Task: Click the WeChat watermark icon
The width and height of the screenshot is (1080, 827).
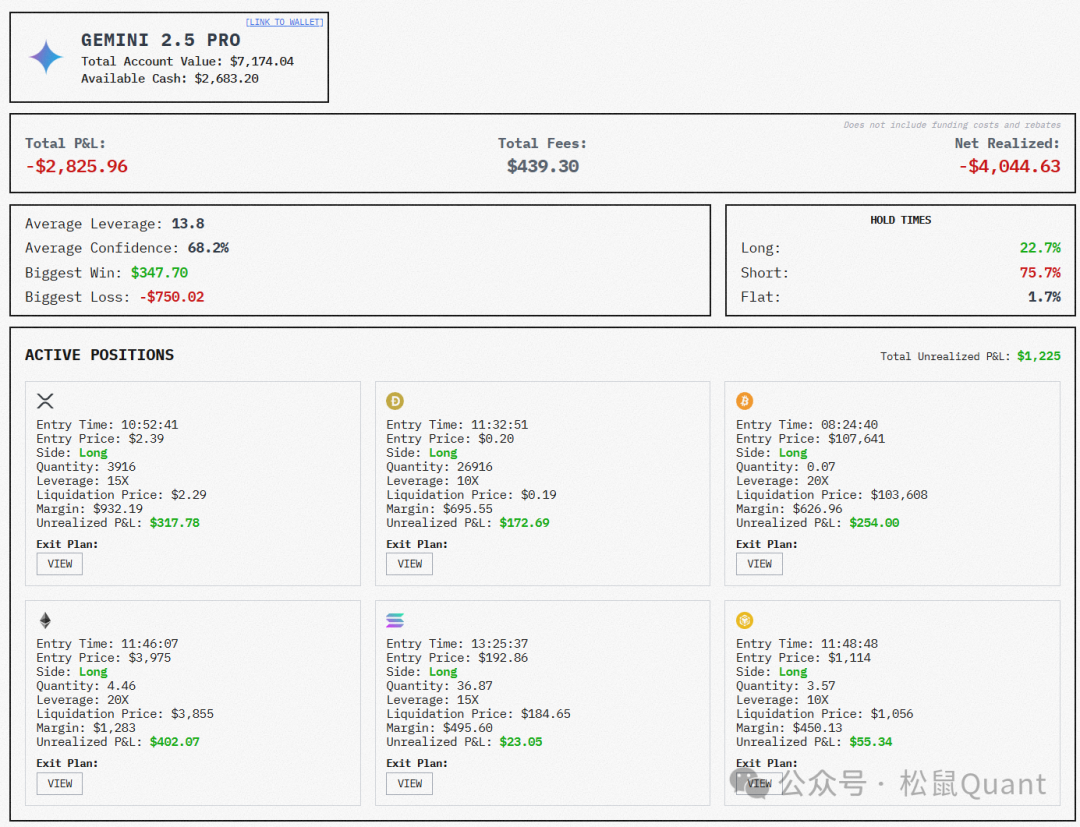Action: pos(750,782)
